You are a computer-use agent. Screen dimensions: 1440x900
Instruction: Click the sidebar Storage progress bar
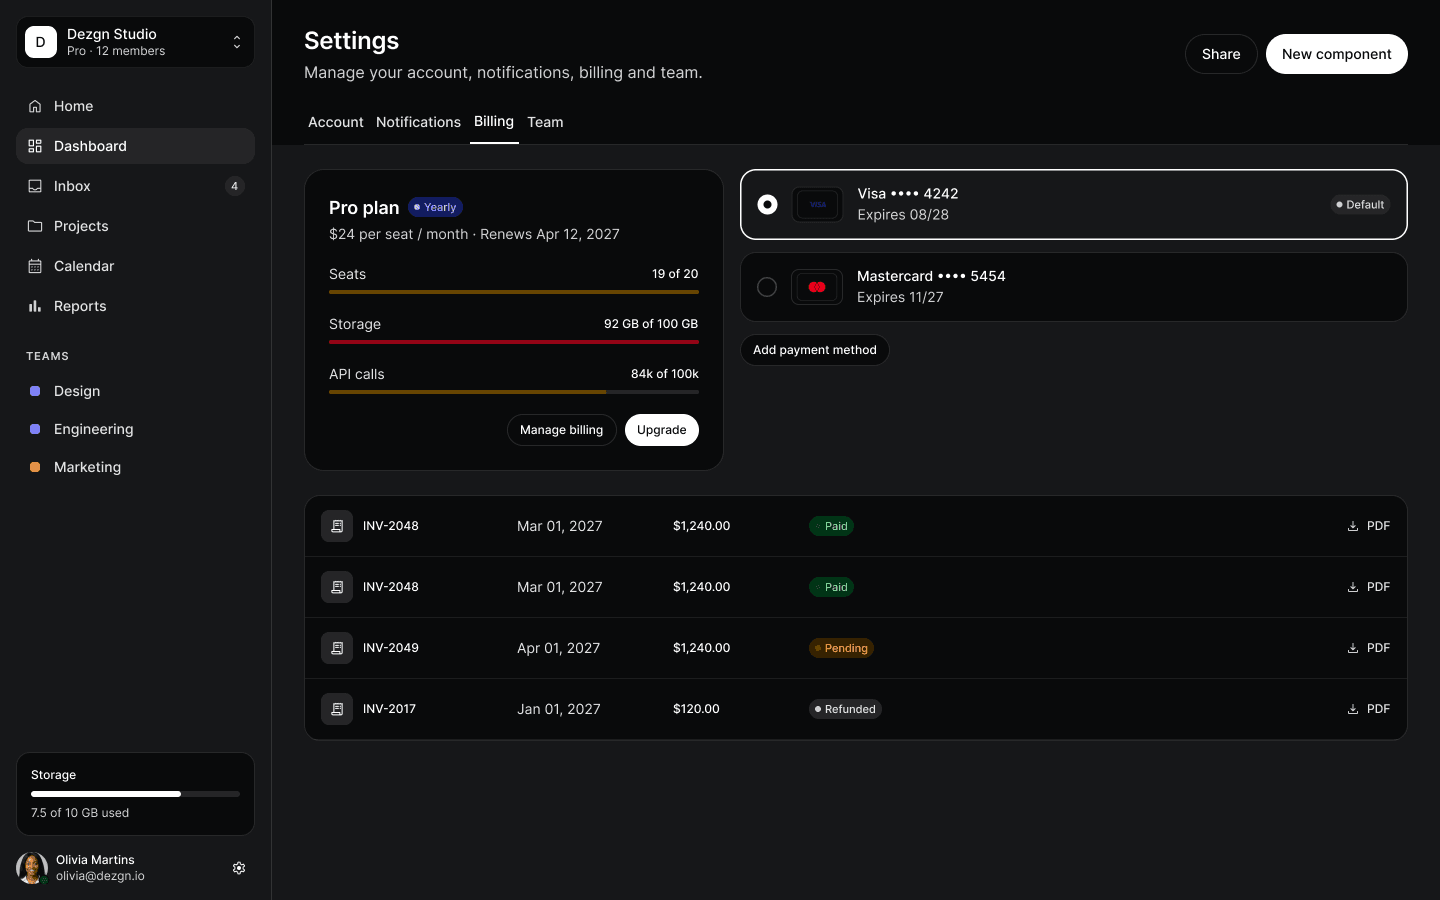click(135, 794)
